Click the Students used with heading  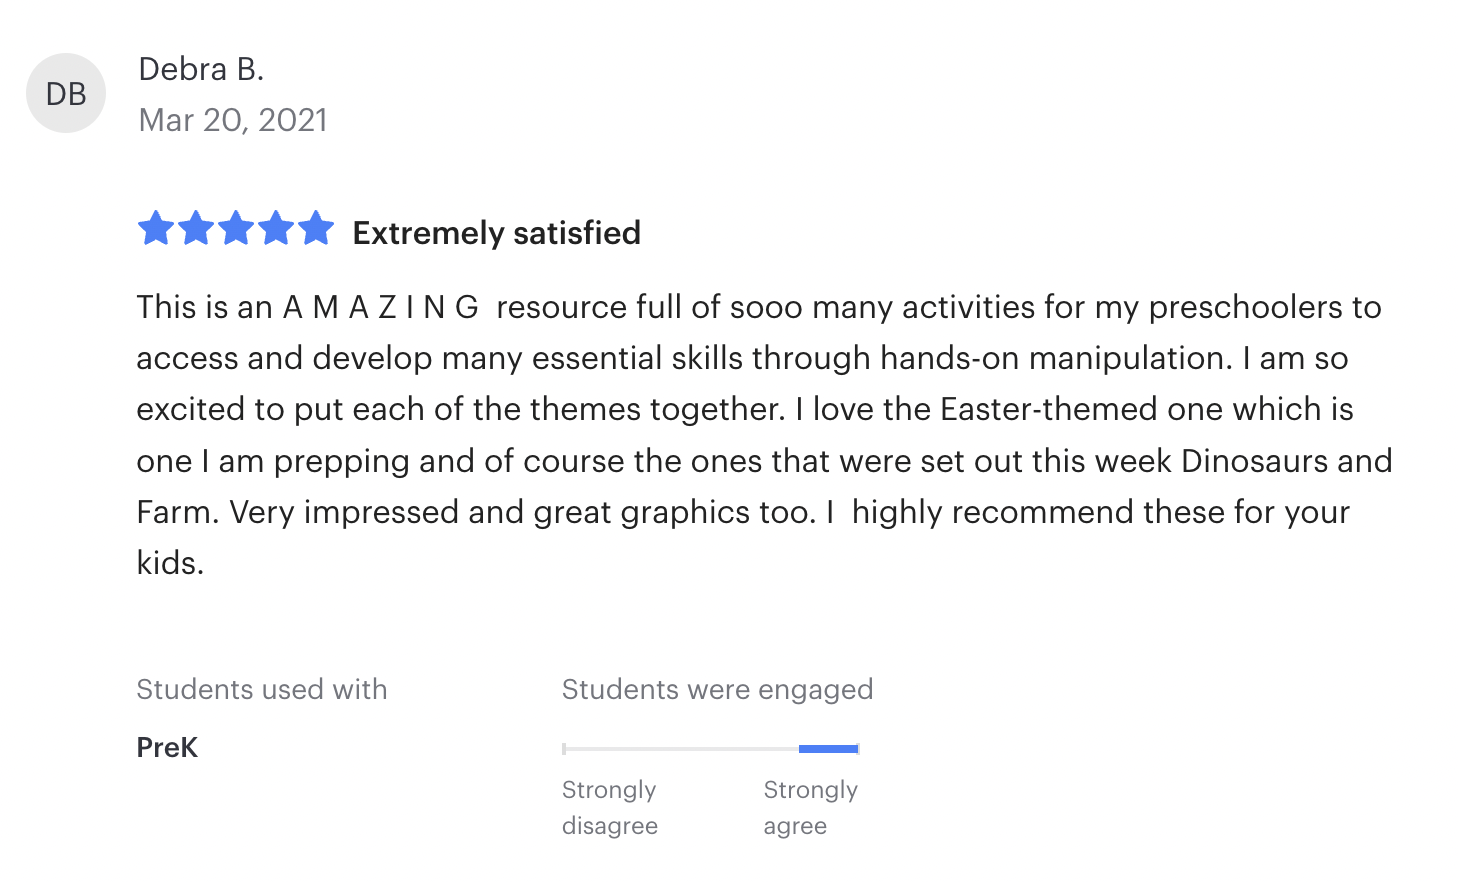click(x=261, y=689)
